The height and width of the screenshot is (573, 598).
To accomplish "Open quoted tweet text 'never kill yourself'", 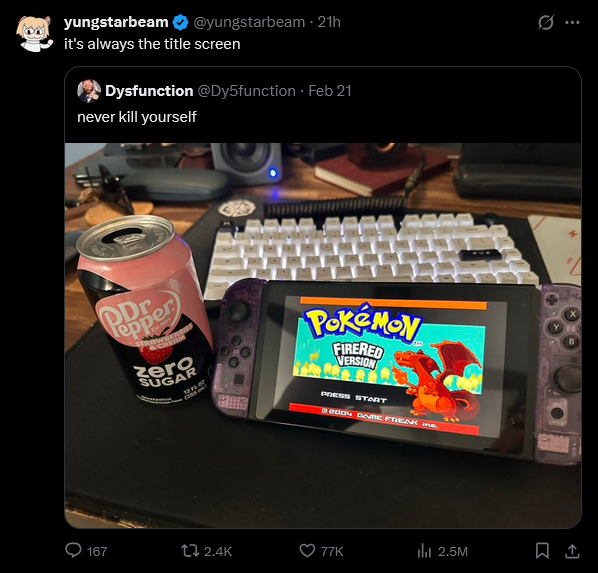I will pyautogui.click(x=137, y=117).
